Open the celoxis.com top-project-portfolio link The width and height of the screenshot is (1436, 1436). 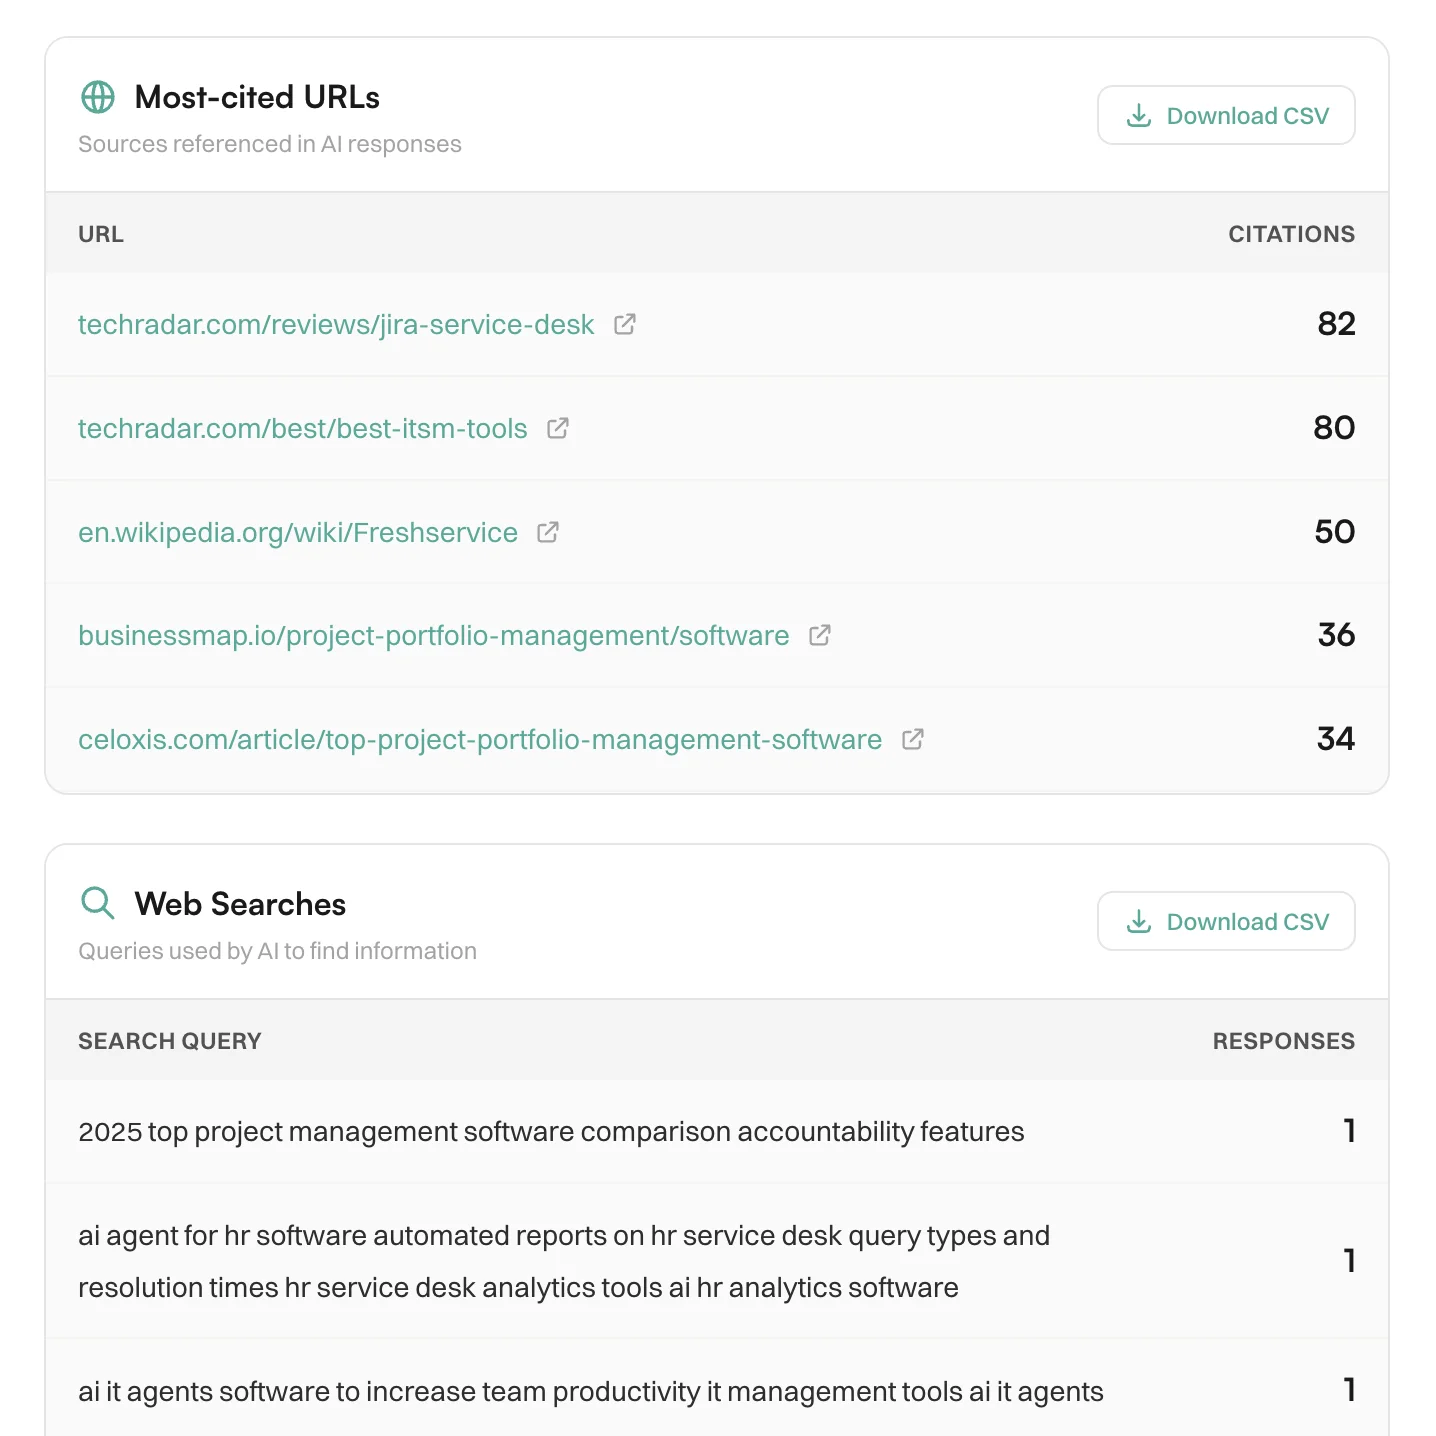click(479, 739)
